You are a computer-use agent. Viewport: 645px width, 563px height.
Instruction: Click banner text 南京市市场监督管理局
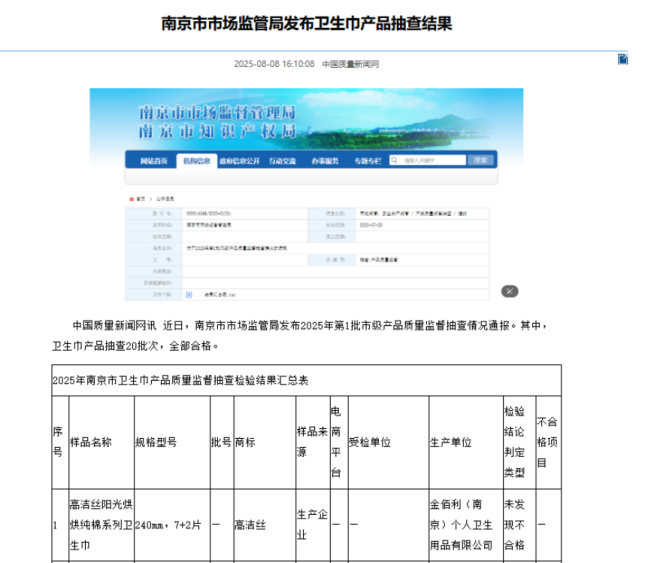click(x=217, y=112)
